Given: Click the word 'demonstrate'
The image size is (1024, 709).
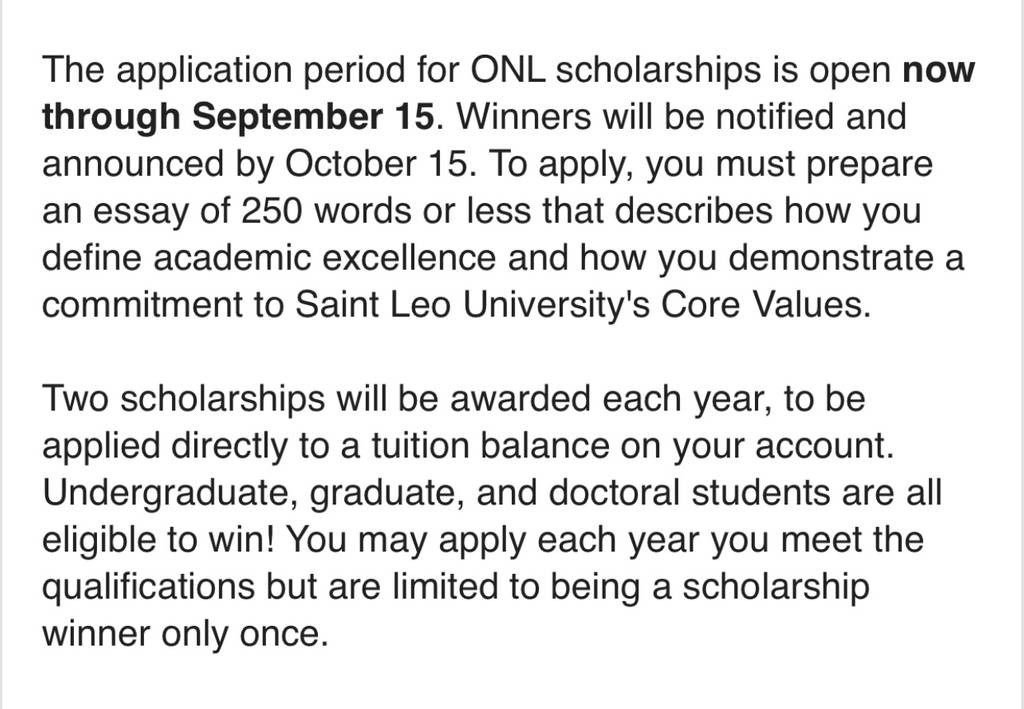Looking at the screenshot, I should [829, 257].
